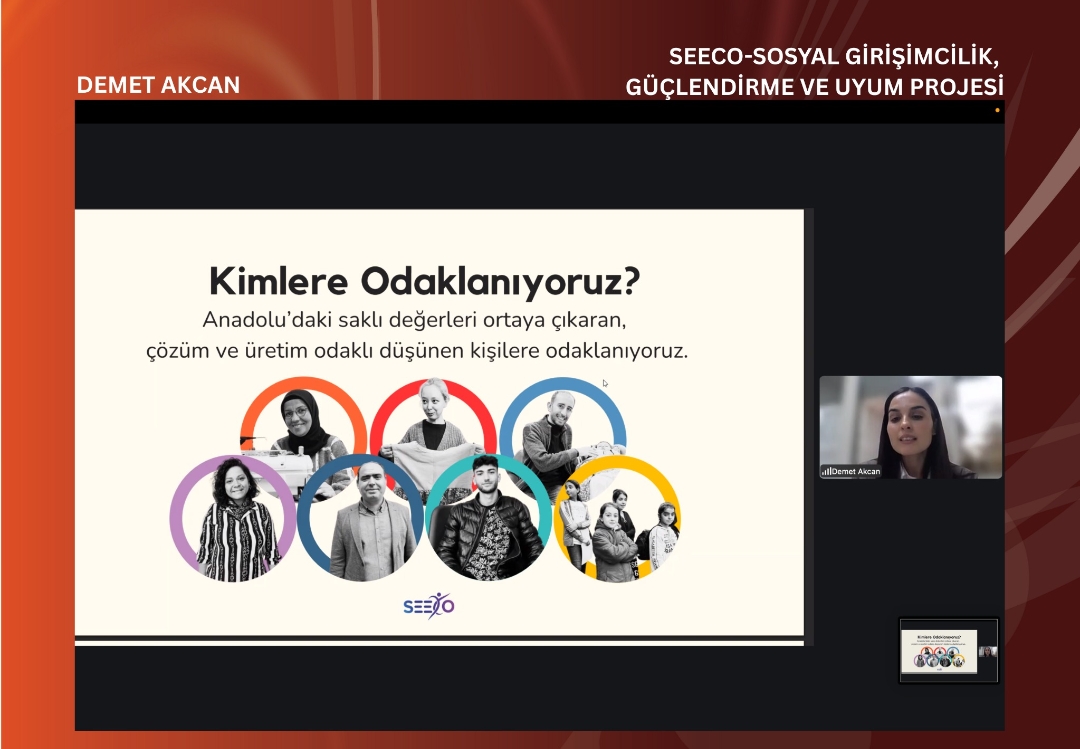Click the orange status dot above the slide area
Screen dimensions: 1080x749
pyautogui.click(x=996, y=112)
